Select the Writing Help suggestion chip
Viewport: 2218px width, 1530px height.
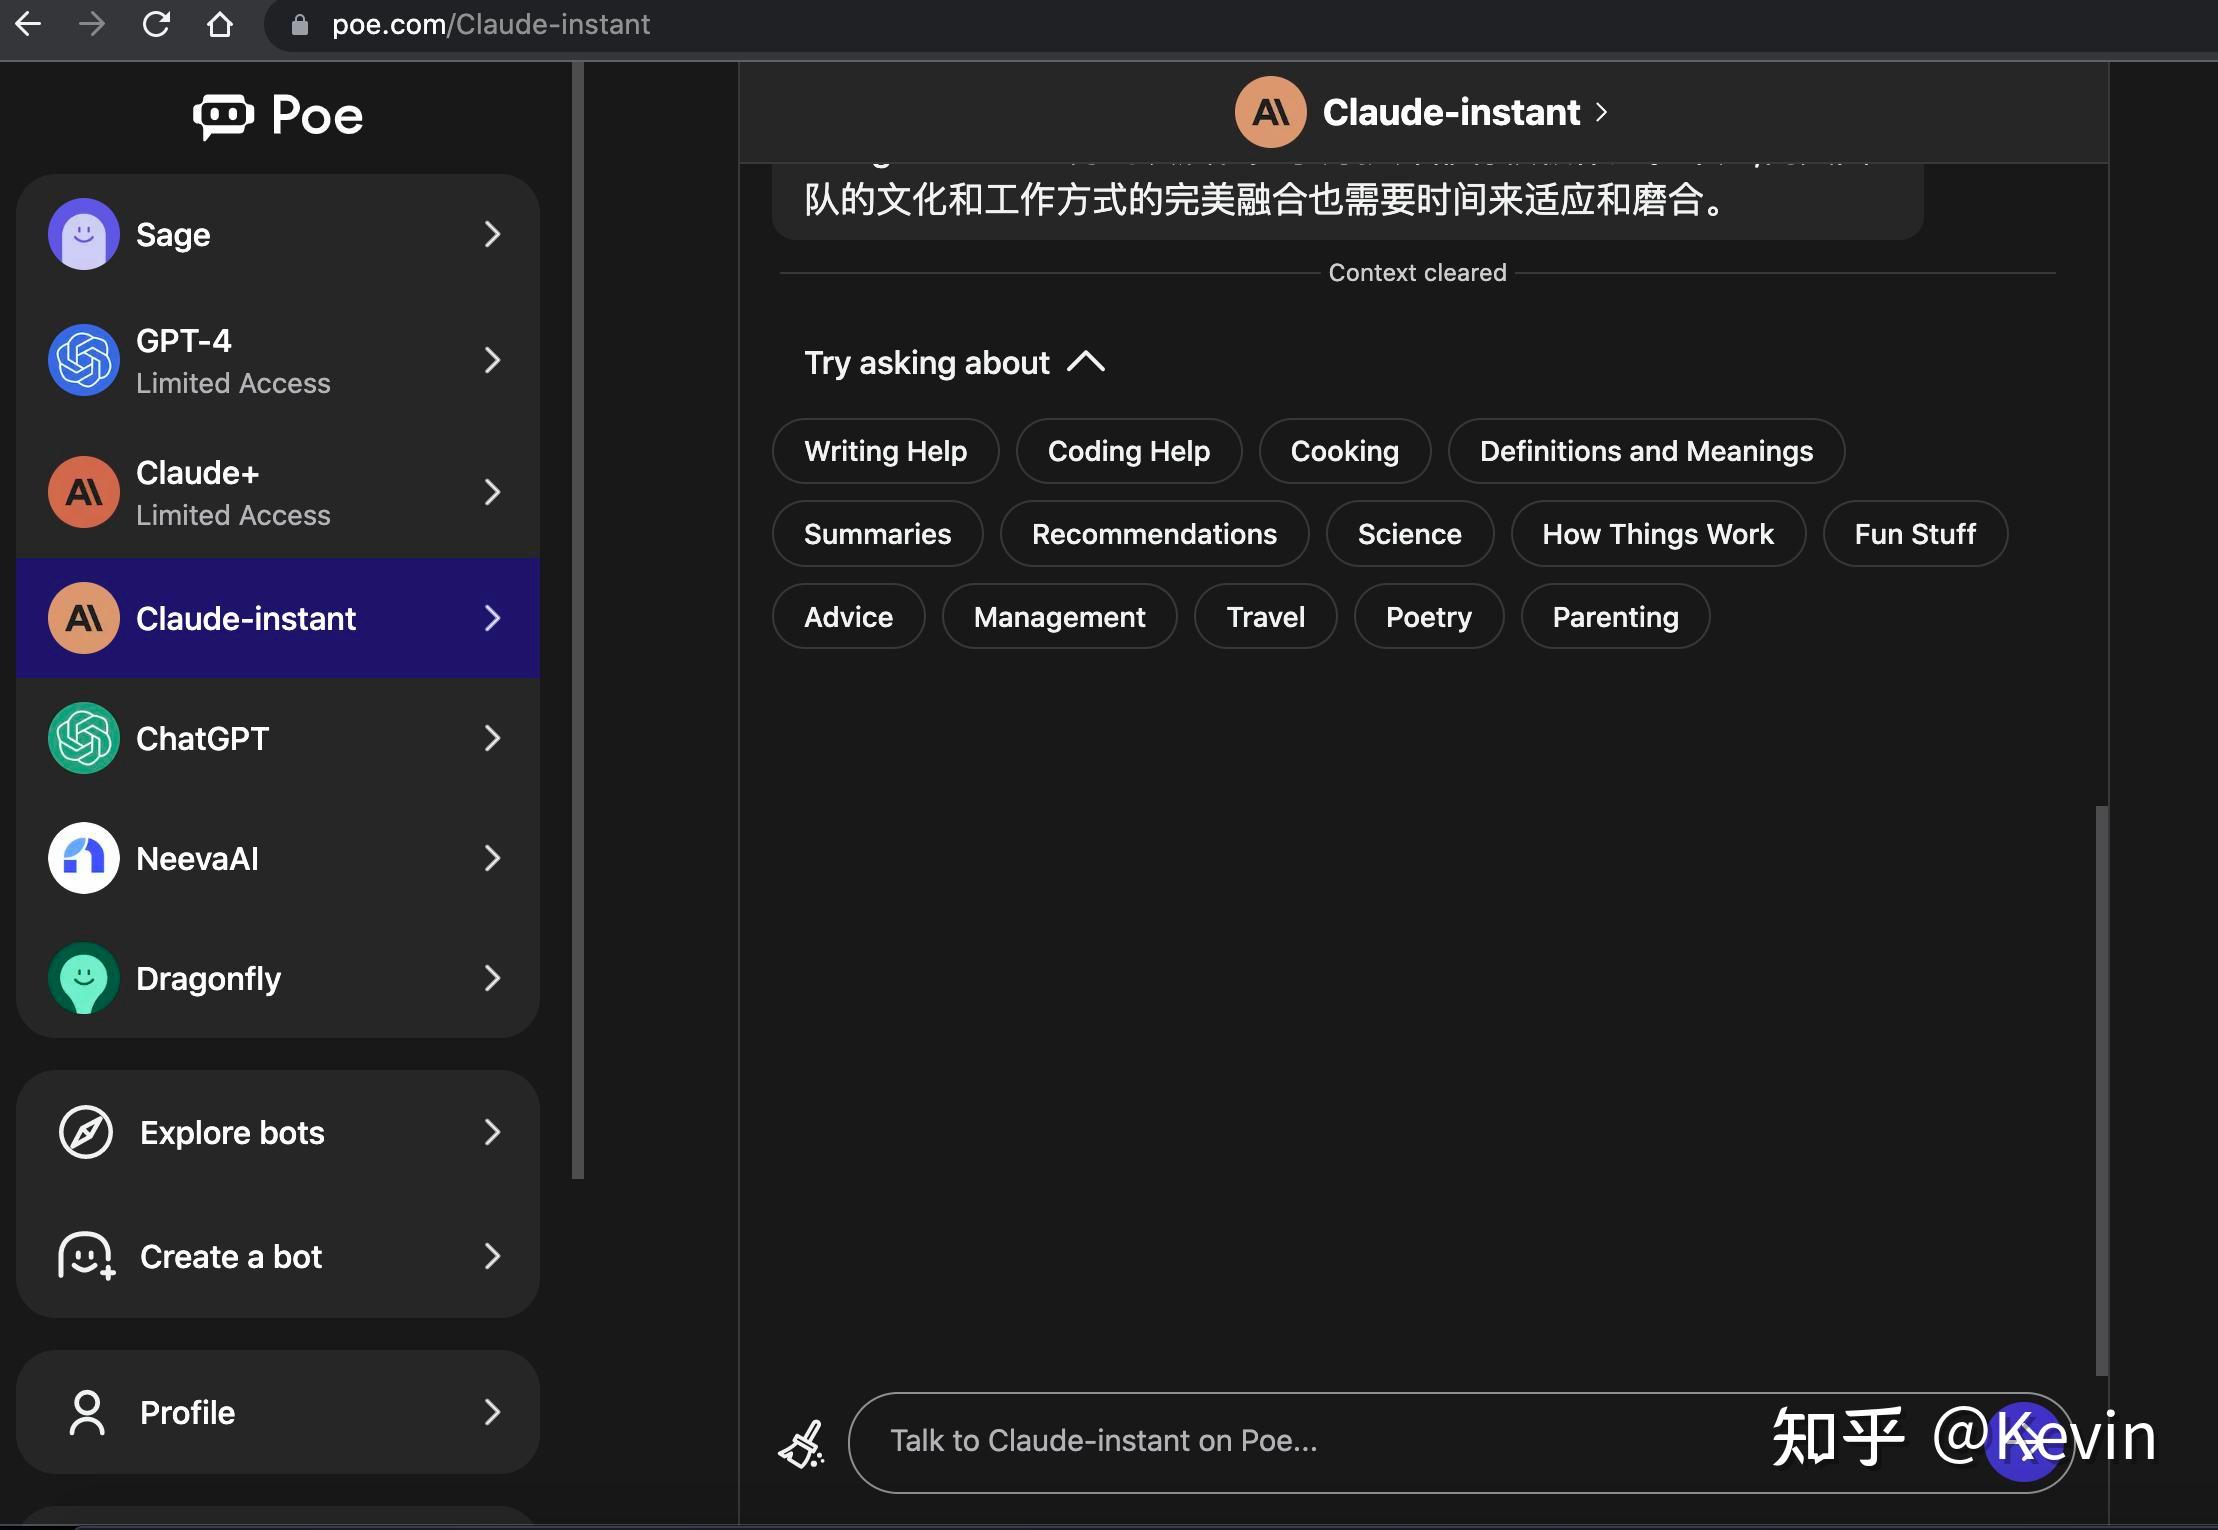click(885, 451)
